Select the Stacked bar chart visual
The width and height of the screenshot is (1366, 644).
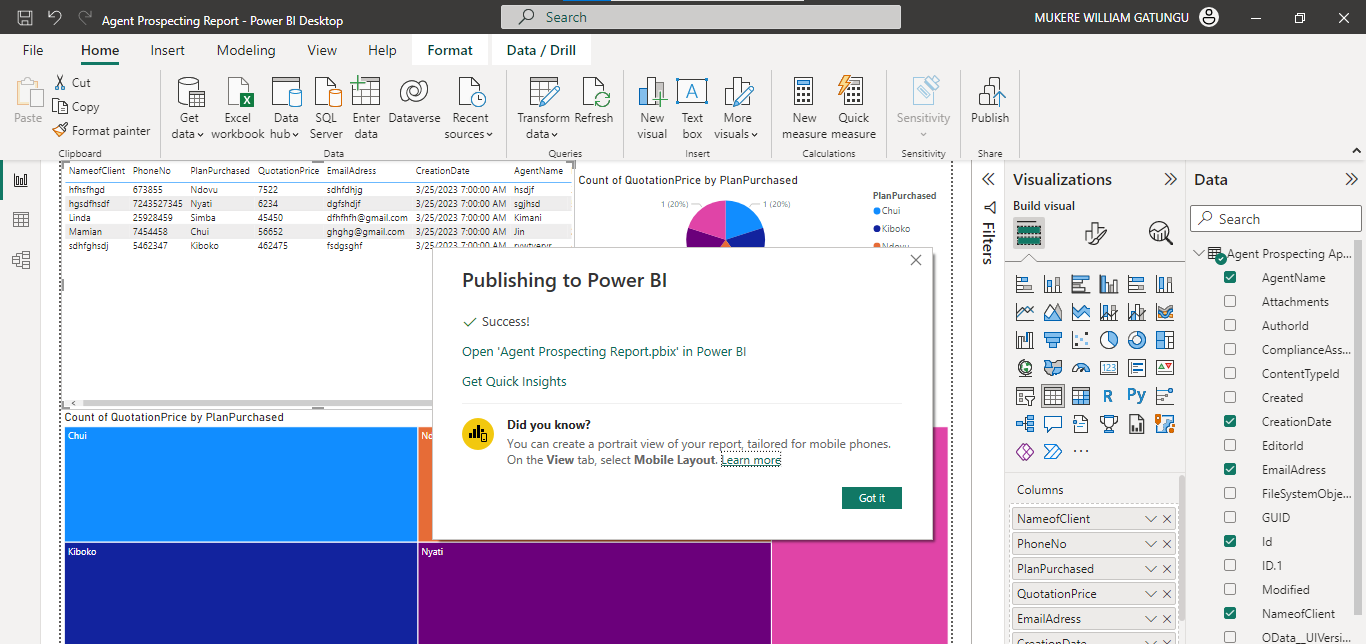[x=1025, y=284]
